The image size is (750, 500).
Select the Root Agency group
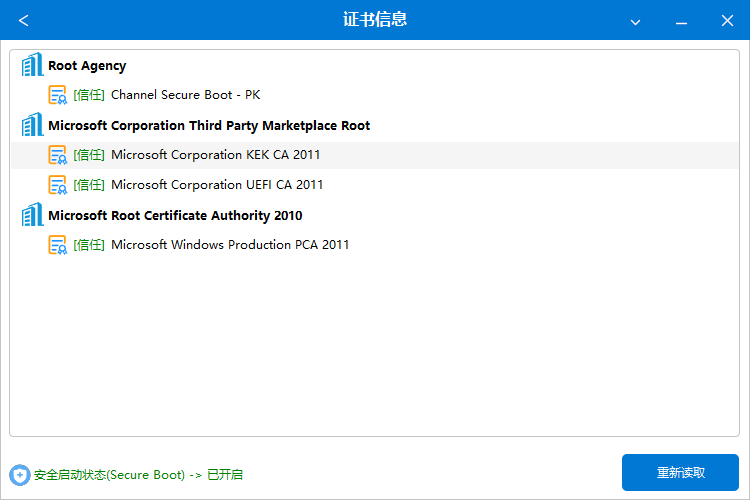(x=87, y=66)
